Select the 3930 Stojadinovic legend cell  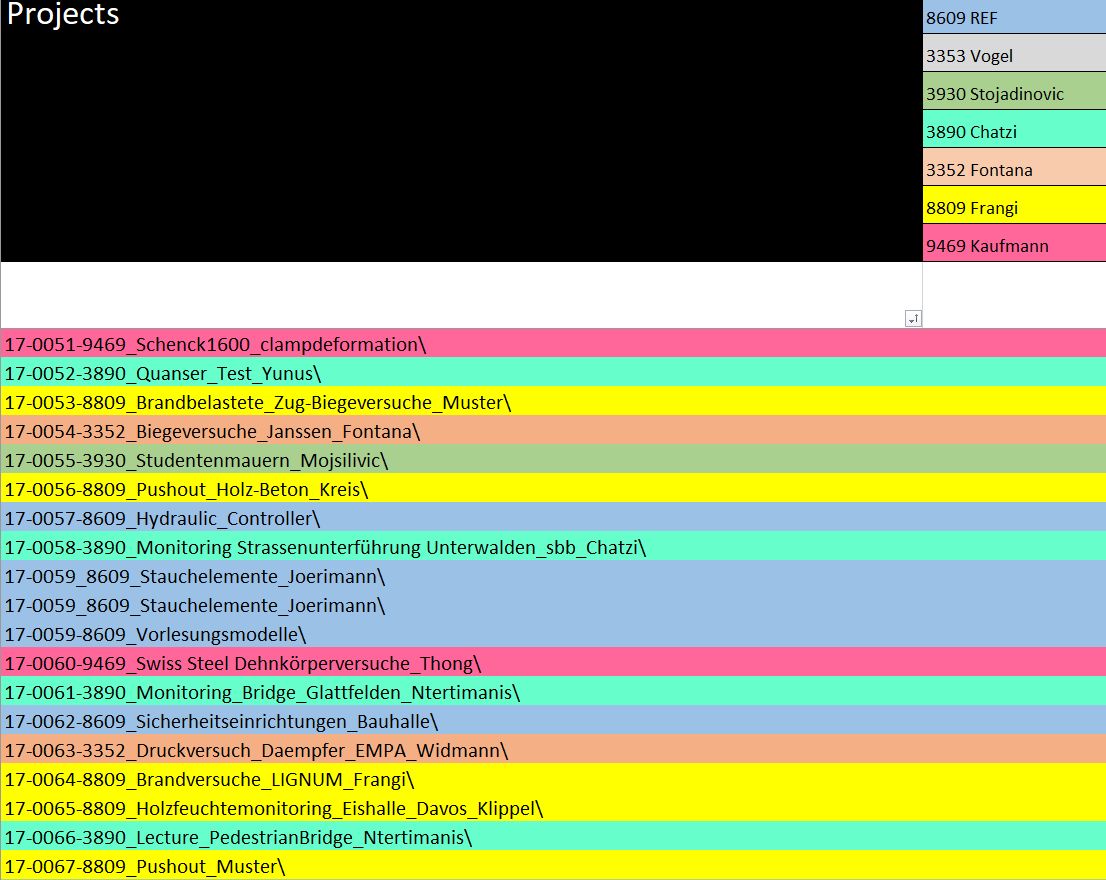point(1014,91)
